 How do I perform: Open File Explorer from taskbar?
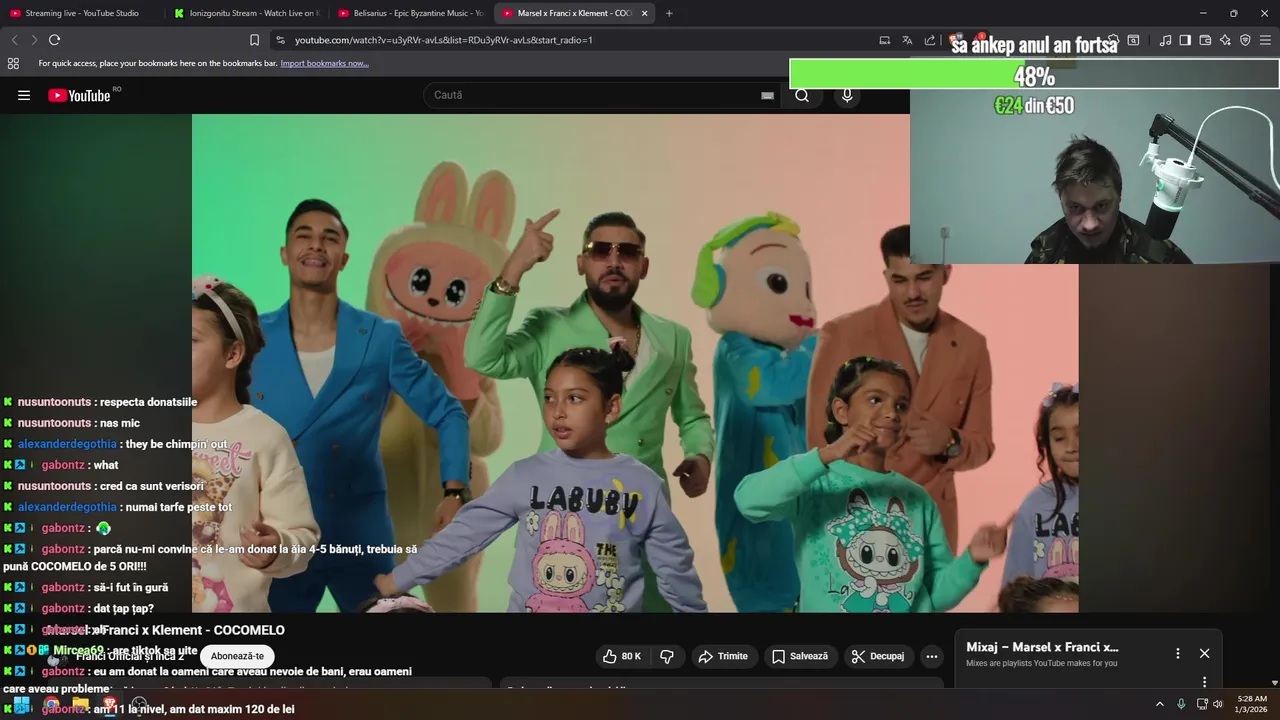pyautogui.click(x=80, y=704)
